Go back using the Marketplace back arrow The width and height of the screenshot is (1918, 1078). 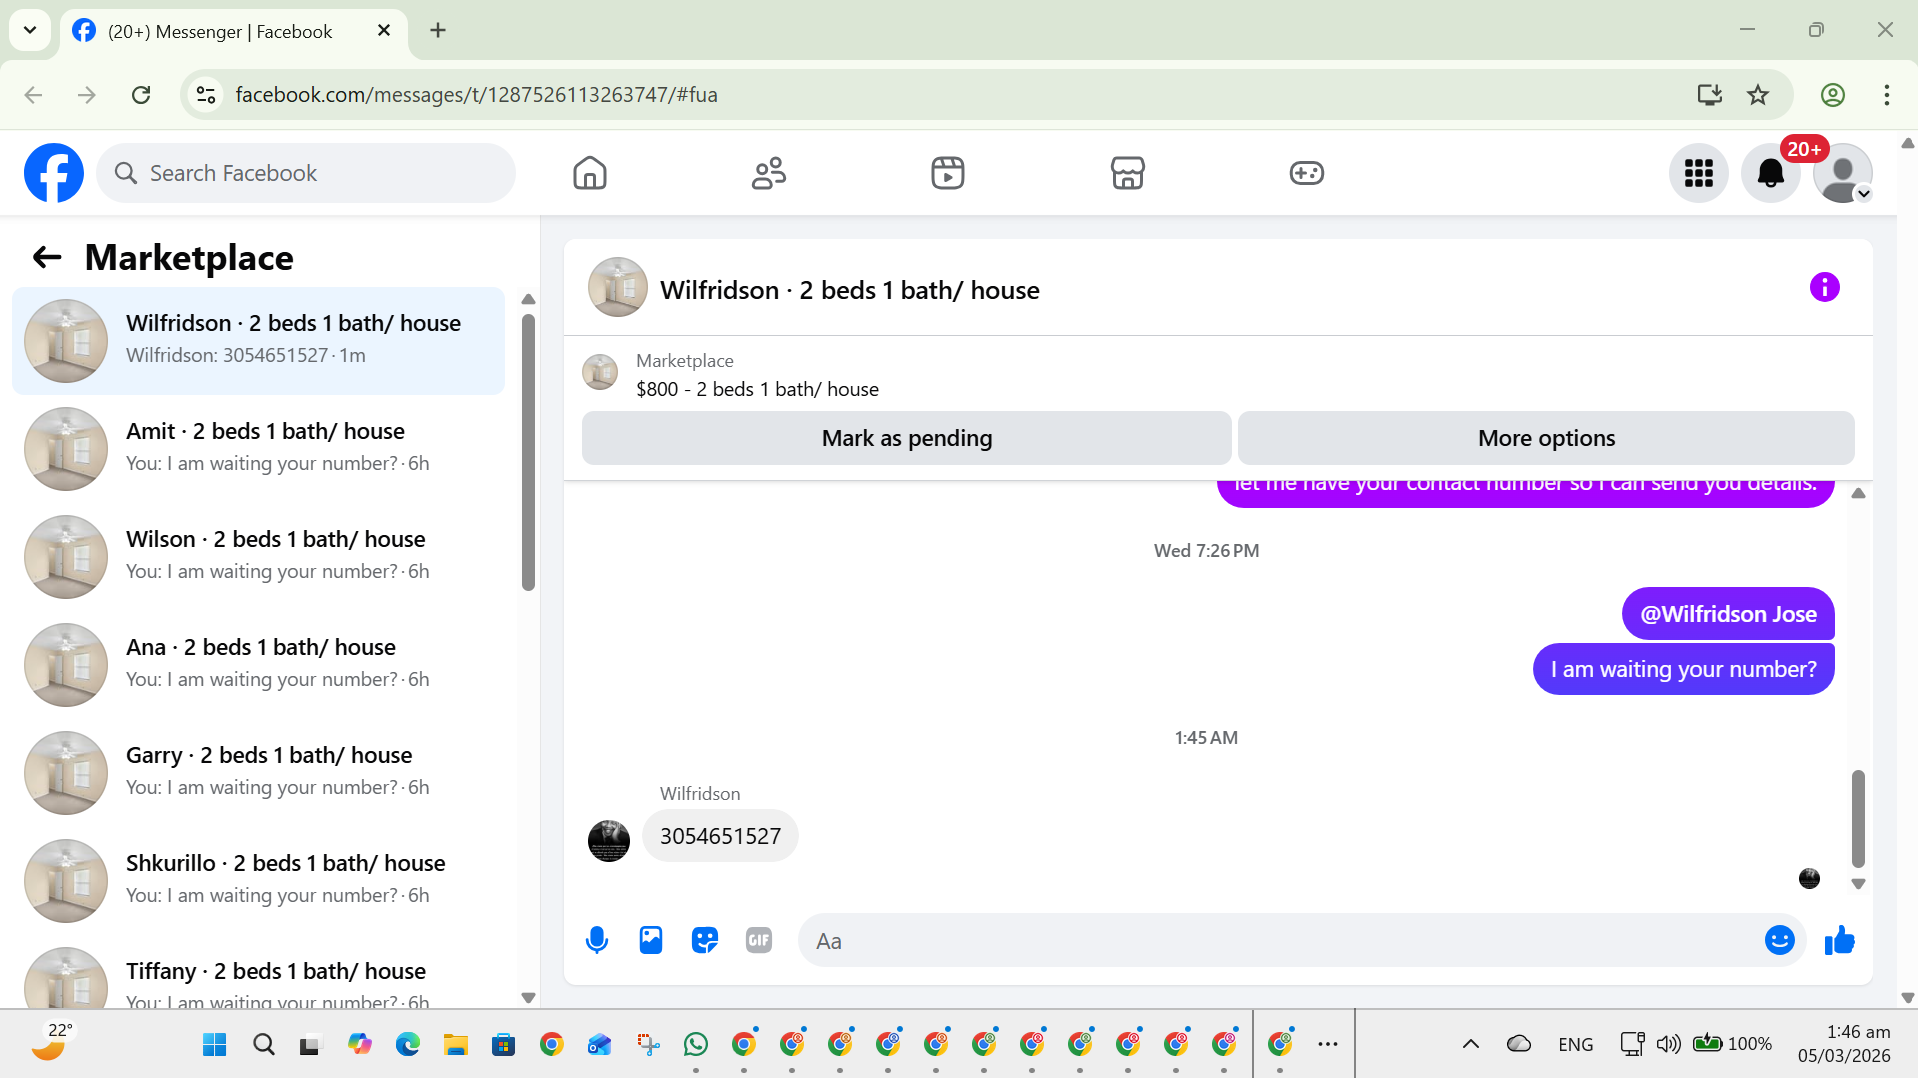point(47,258)
